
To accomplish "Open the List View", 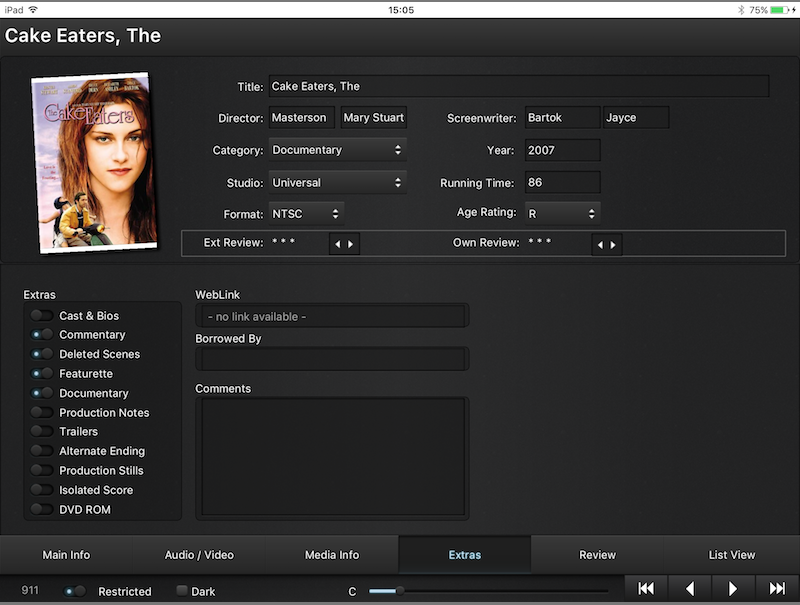I will [x=731, y=555].
